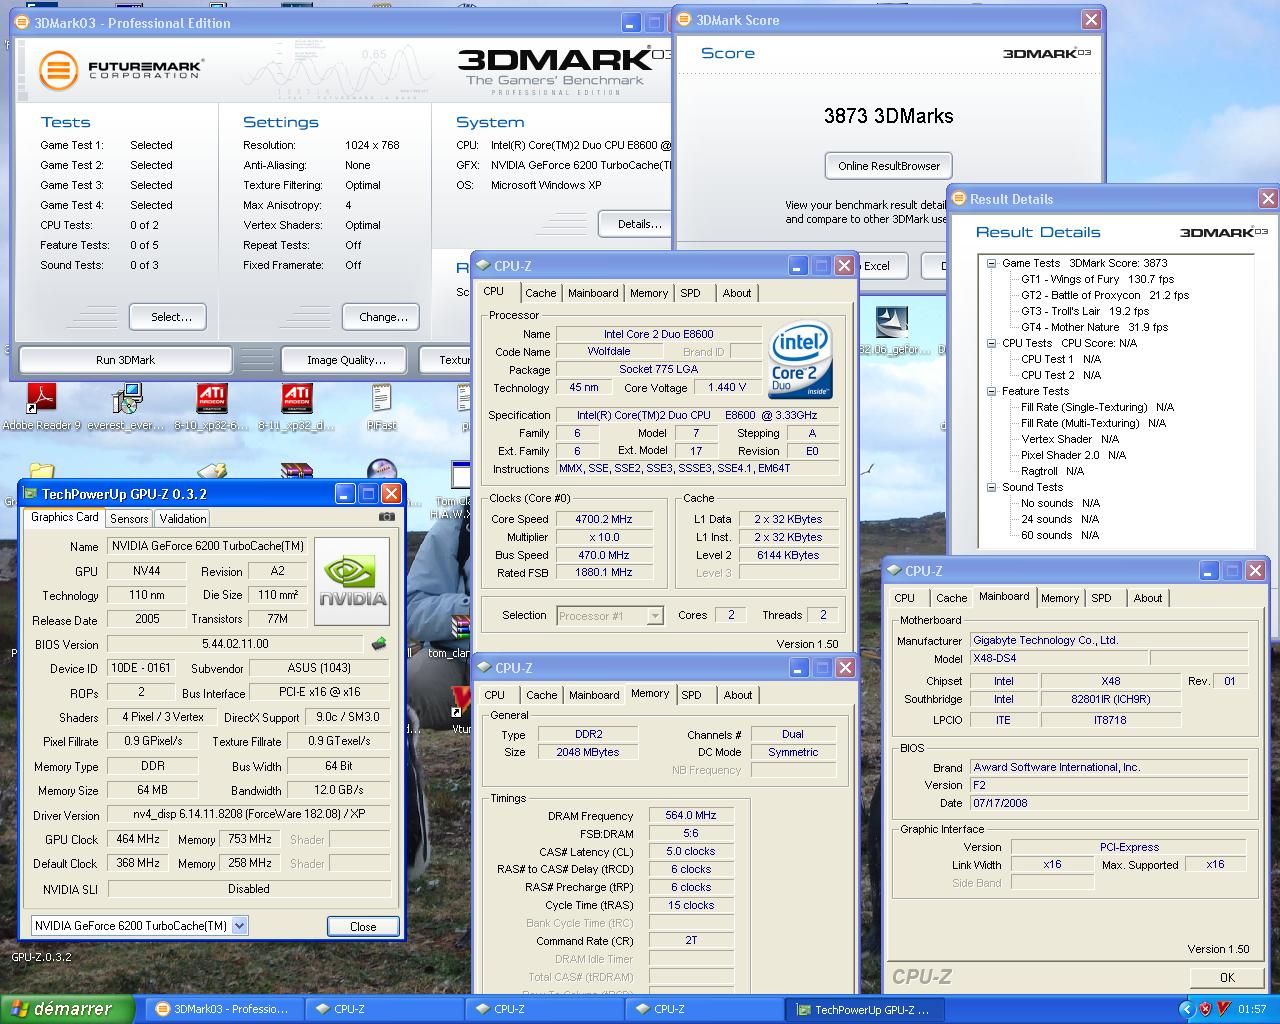Open the GPU selection dropdown in GPU-Z
This screenshot has width=1280, height=1024.
[x=240, y=926]
